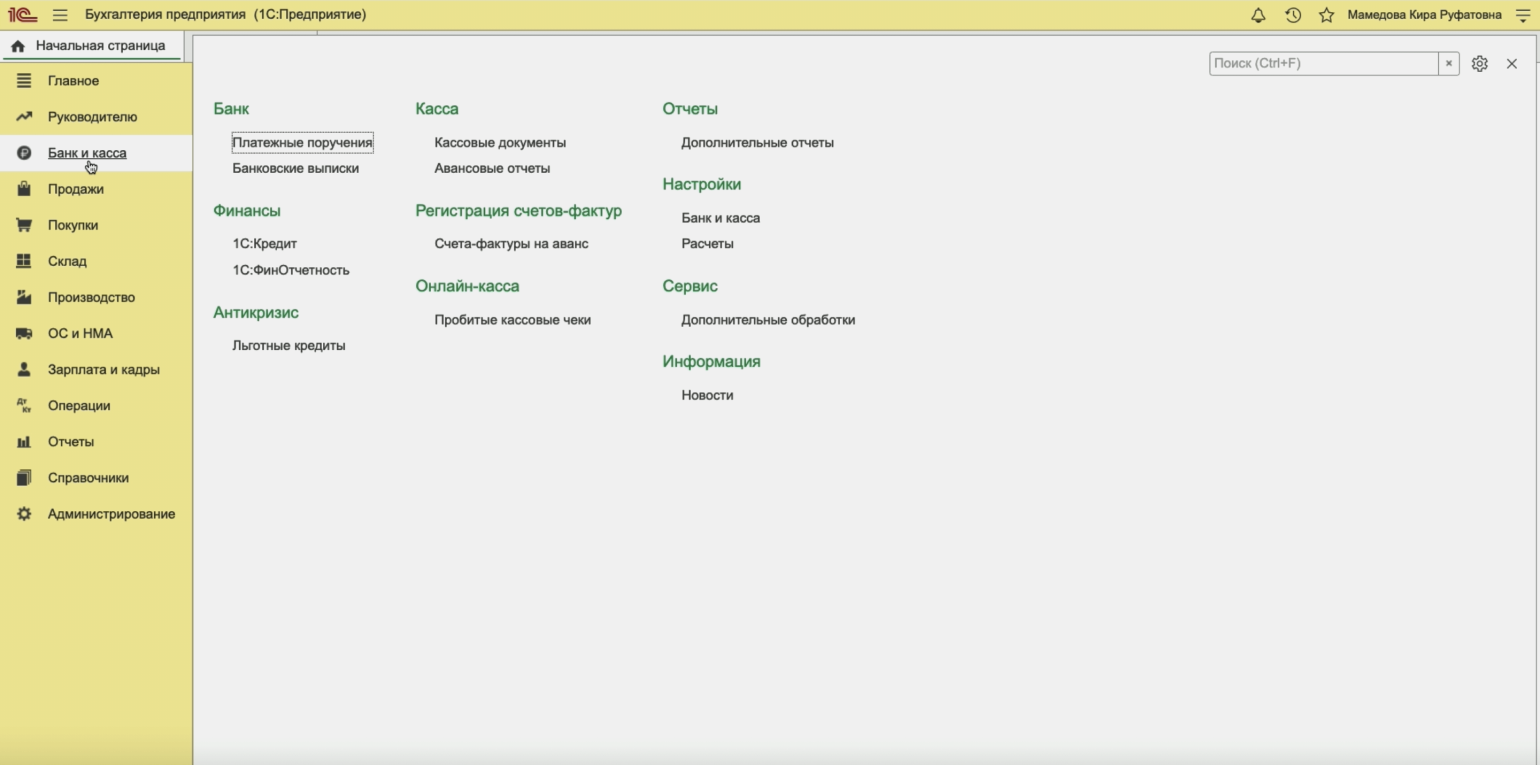
Task: Click the Покупки cart icon
Action: pyautogui.click(x=24, y=225)
